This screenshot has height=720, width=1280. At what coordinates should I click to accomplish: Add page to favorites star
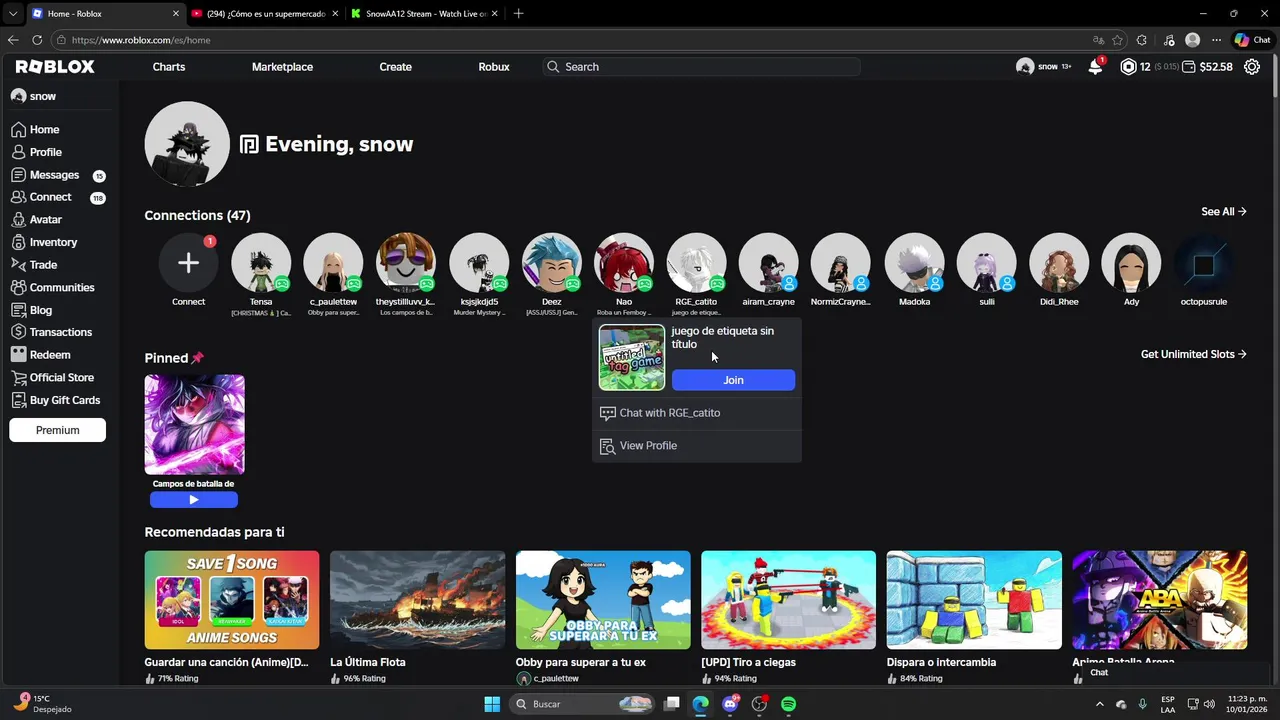pyautogui.click(x=1117, y=40)
